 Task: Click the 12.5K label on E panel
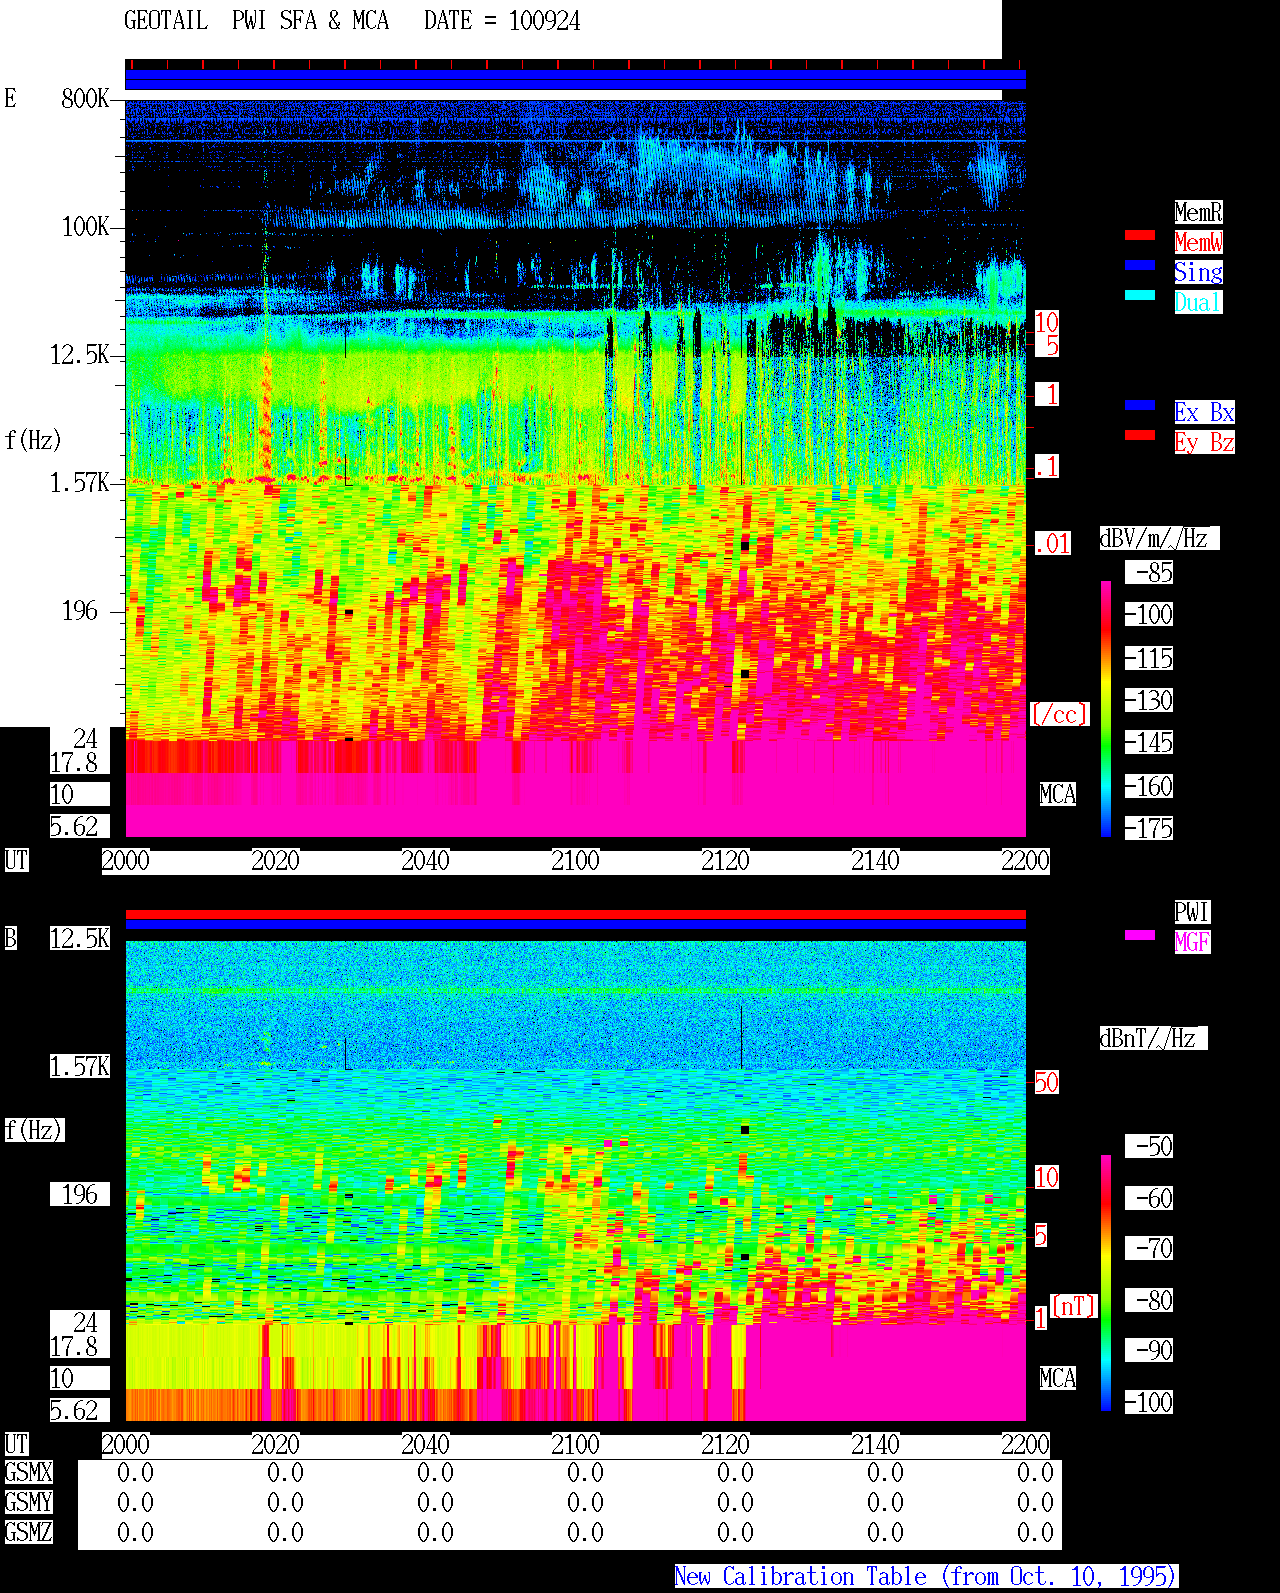[80, 354]
